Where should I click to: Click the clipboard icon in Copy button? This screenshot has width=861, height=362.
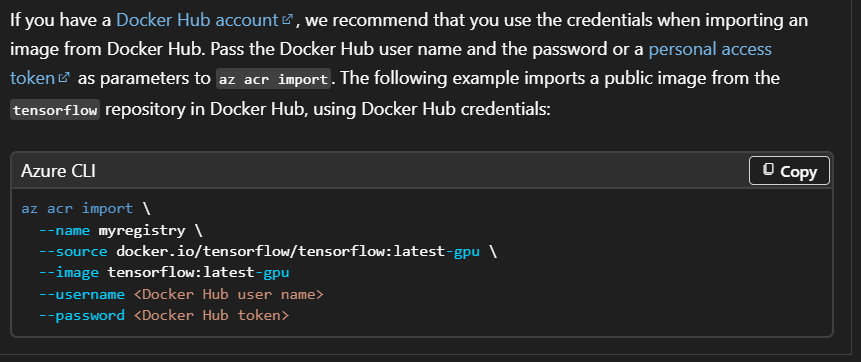pos(769,170)
